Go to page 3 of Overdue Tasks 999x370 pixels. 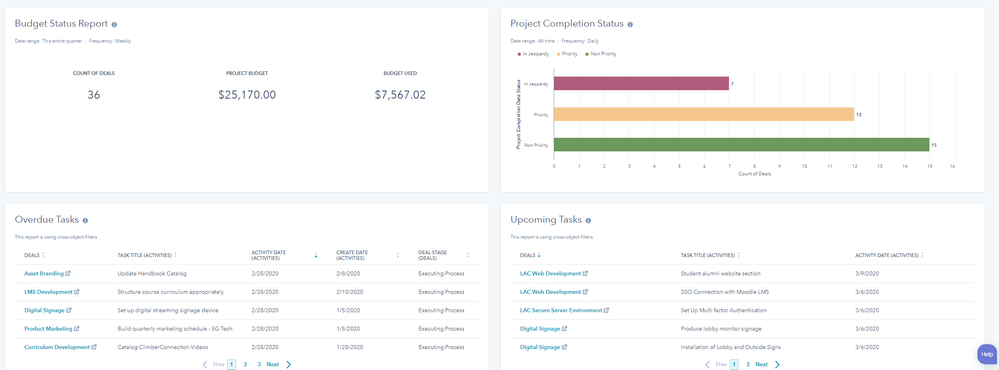pyautogui.click(x=259, y=364)
